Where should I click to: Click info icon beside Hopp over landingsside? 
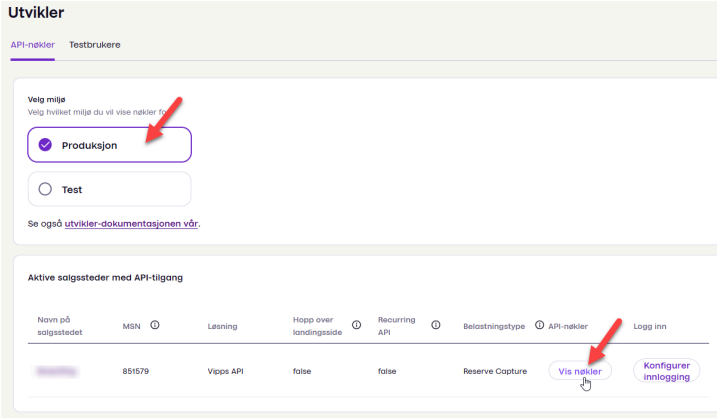click(x=357, y=325)
